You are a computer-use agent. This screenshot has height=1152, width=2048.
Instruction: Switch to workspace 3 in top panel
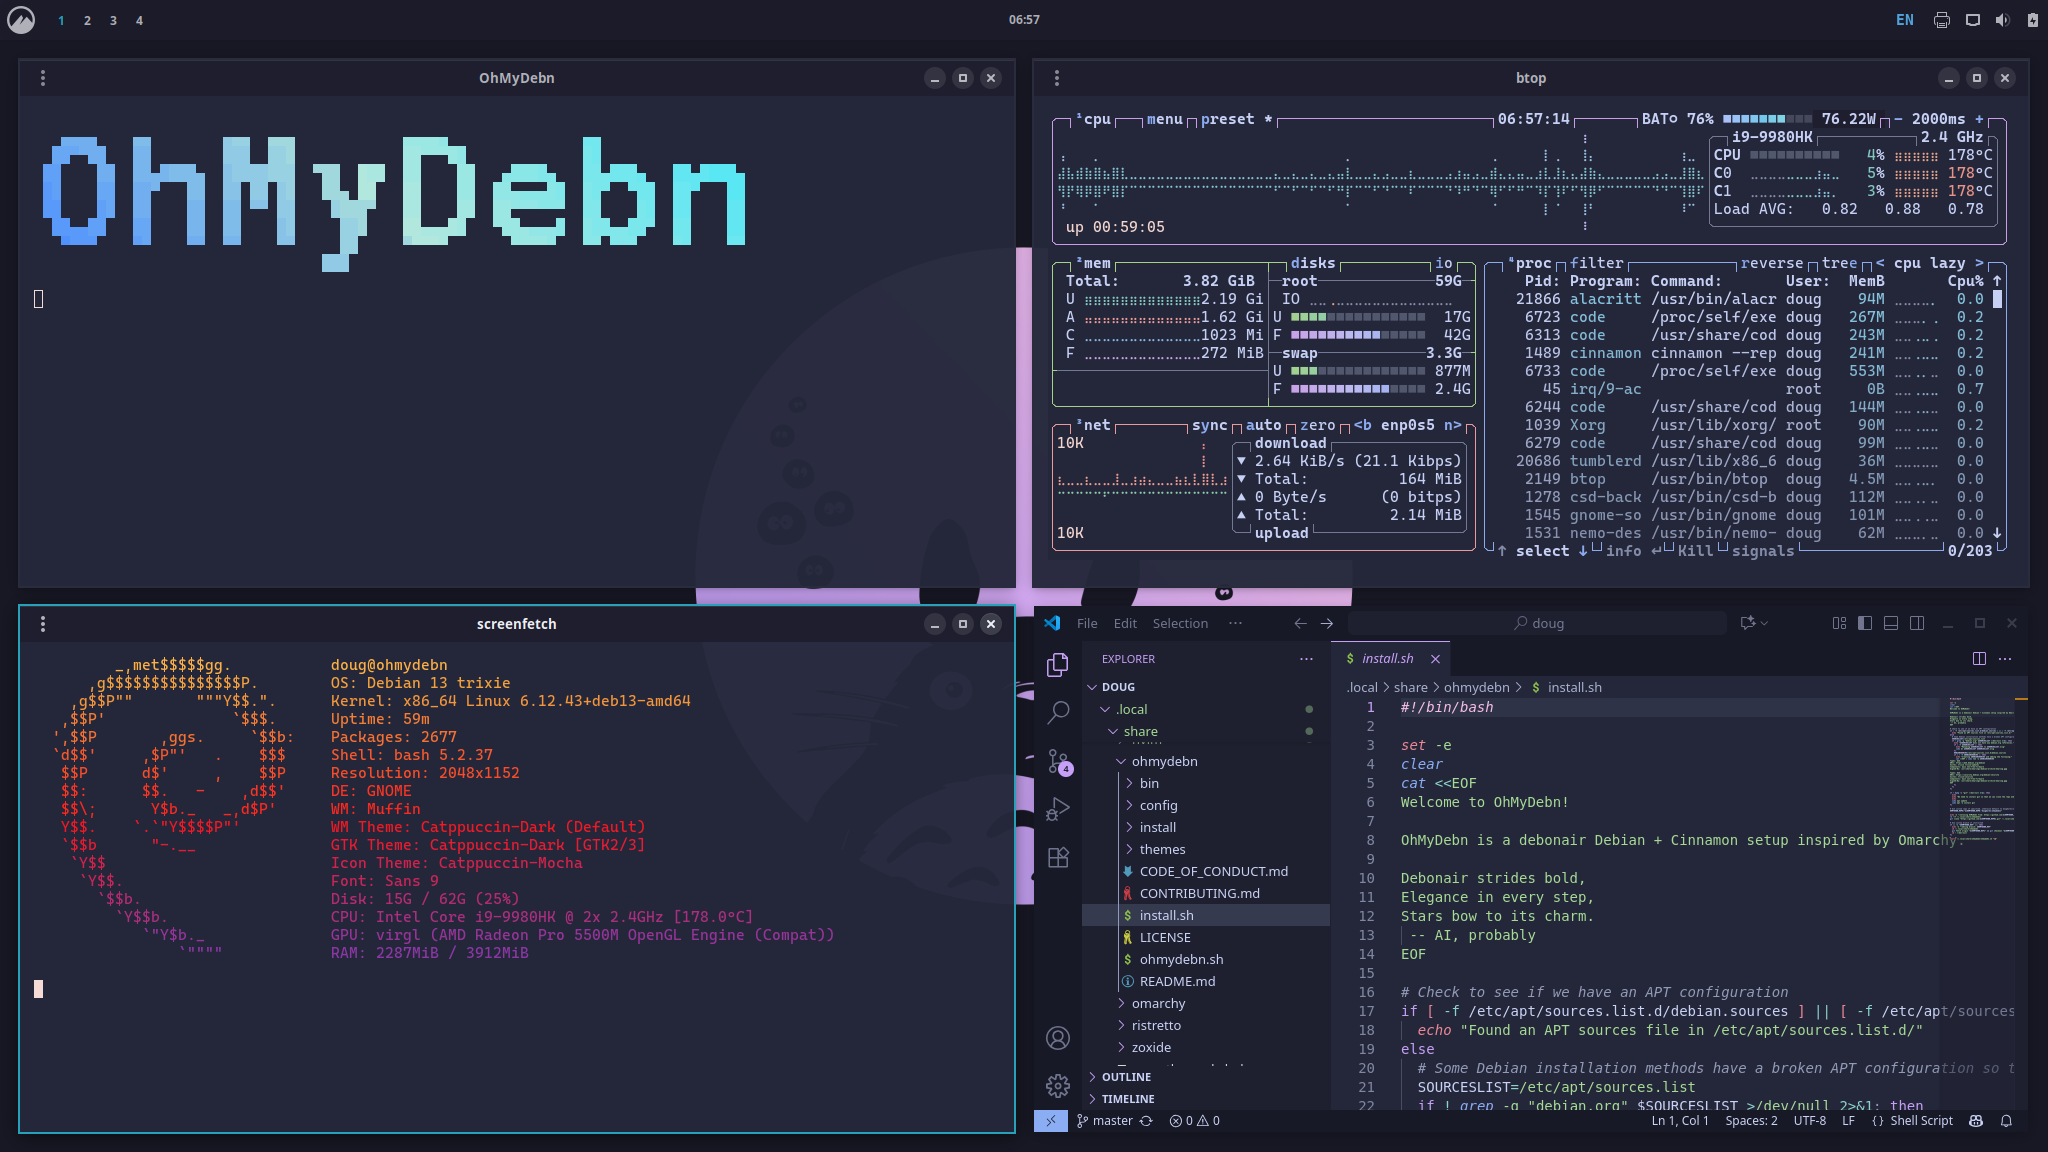[x=113, y=20]
